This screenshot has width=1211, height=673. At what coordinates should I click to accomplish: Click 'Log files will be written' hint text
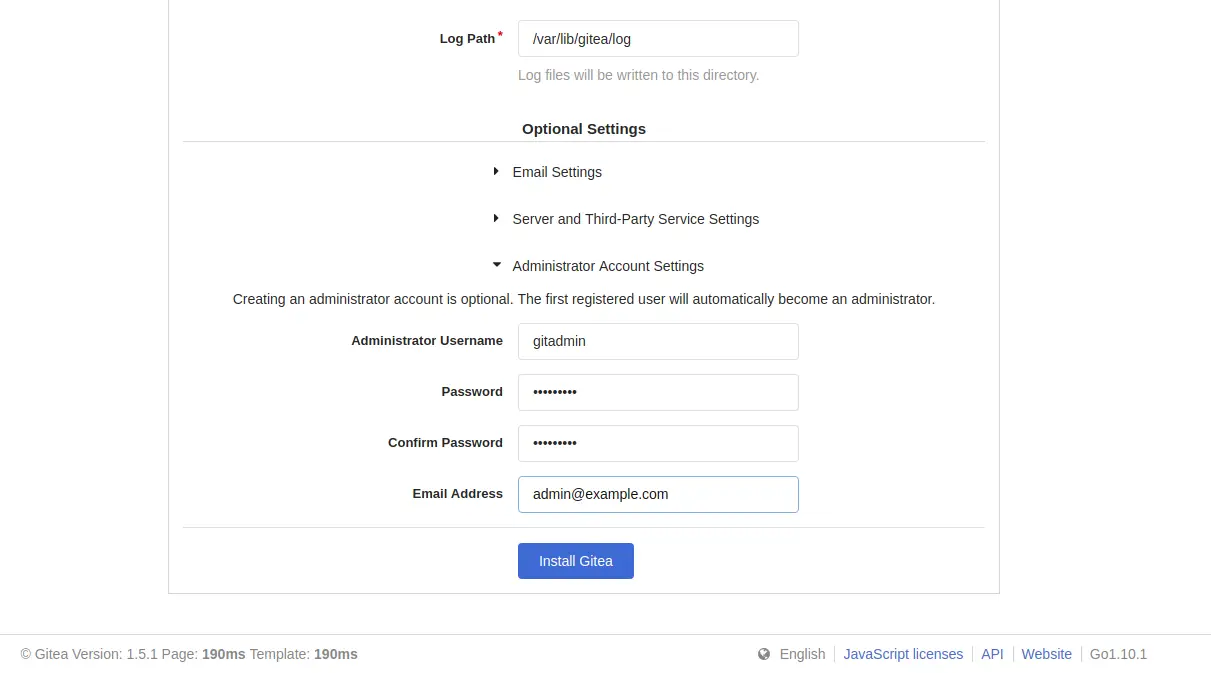pos(638,75)
